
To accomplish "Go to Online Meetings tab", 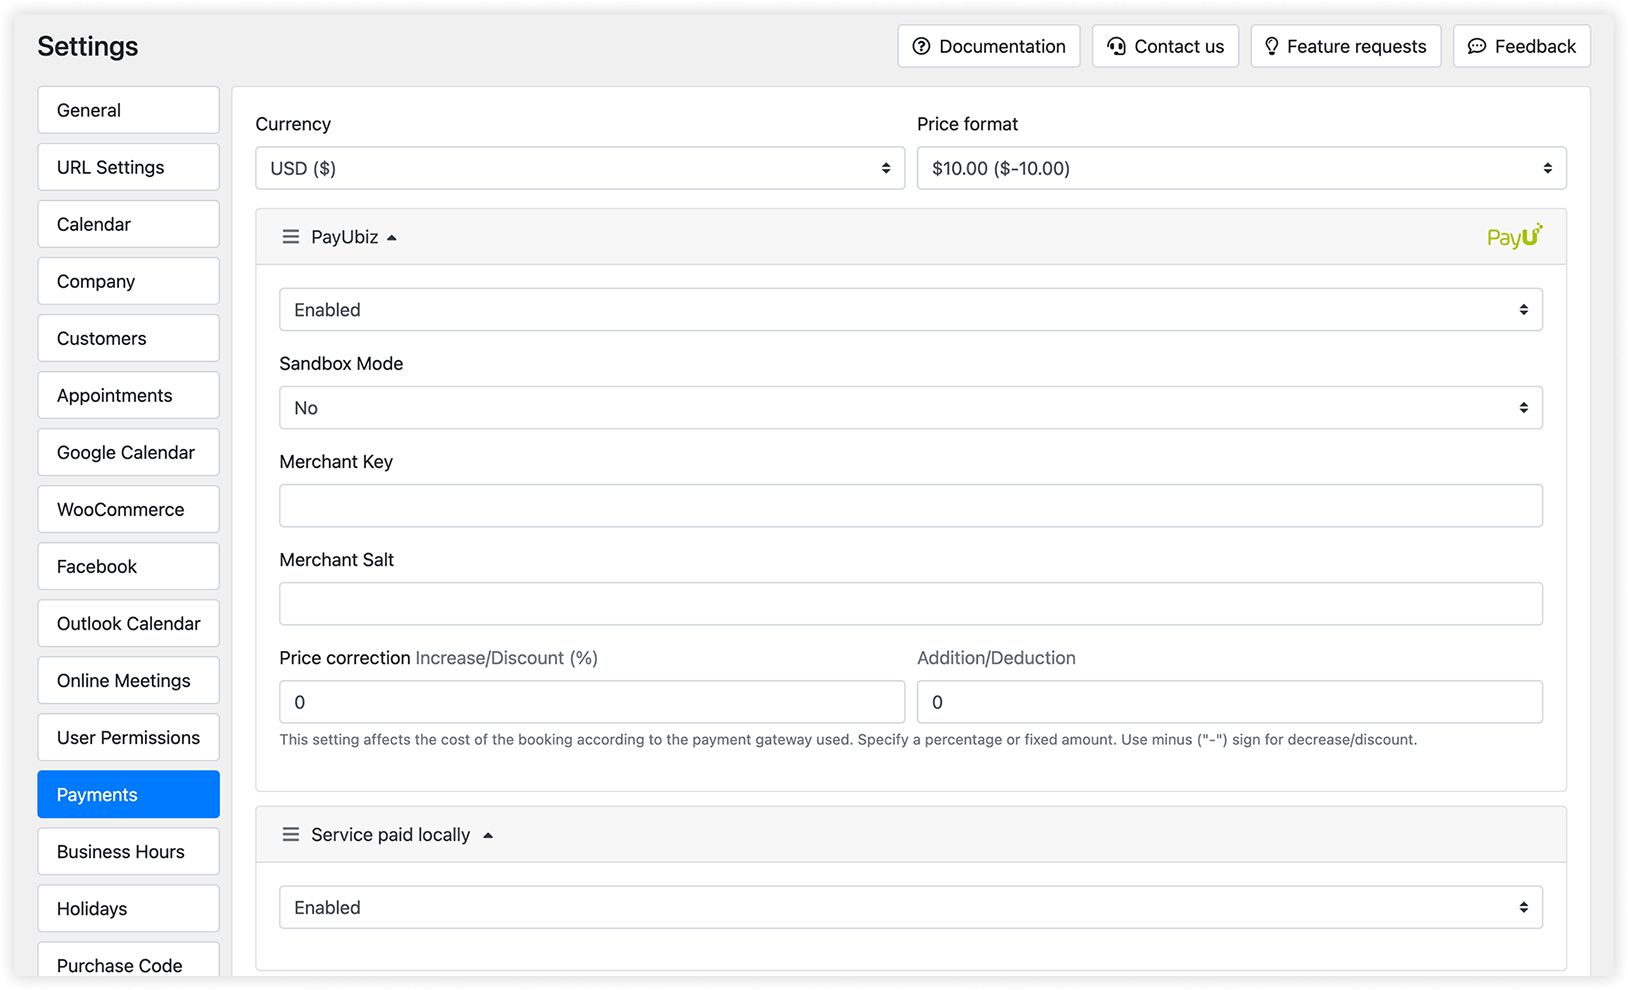I will point(128,680).
